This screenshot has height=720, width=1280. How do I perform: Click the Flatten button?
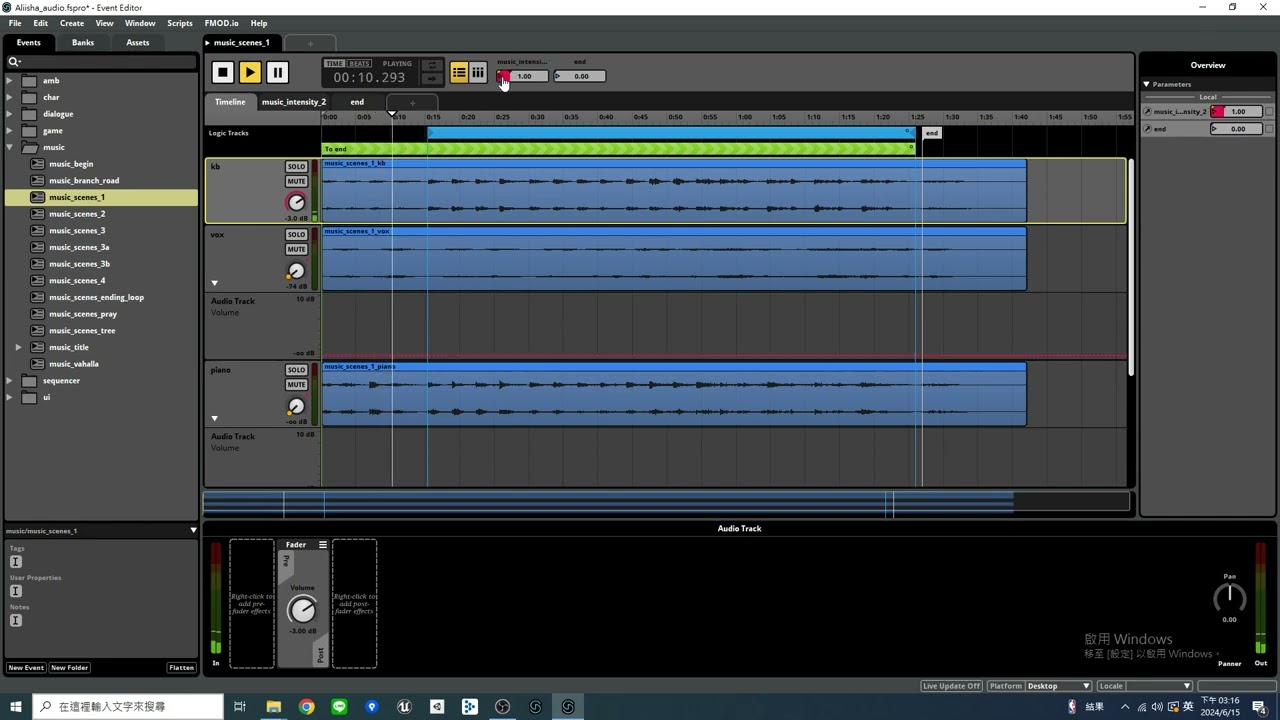click(181, 668)
